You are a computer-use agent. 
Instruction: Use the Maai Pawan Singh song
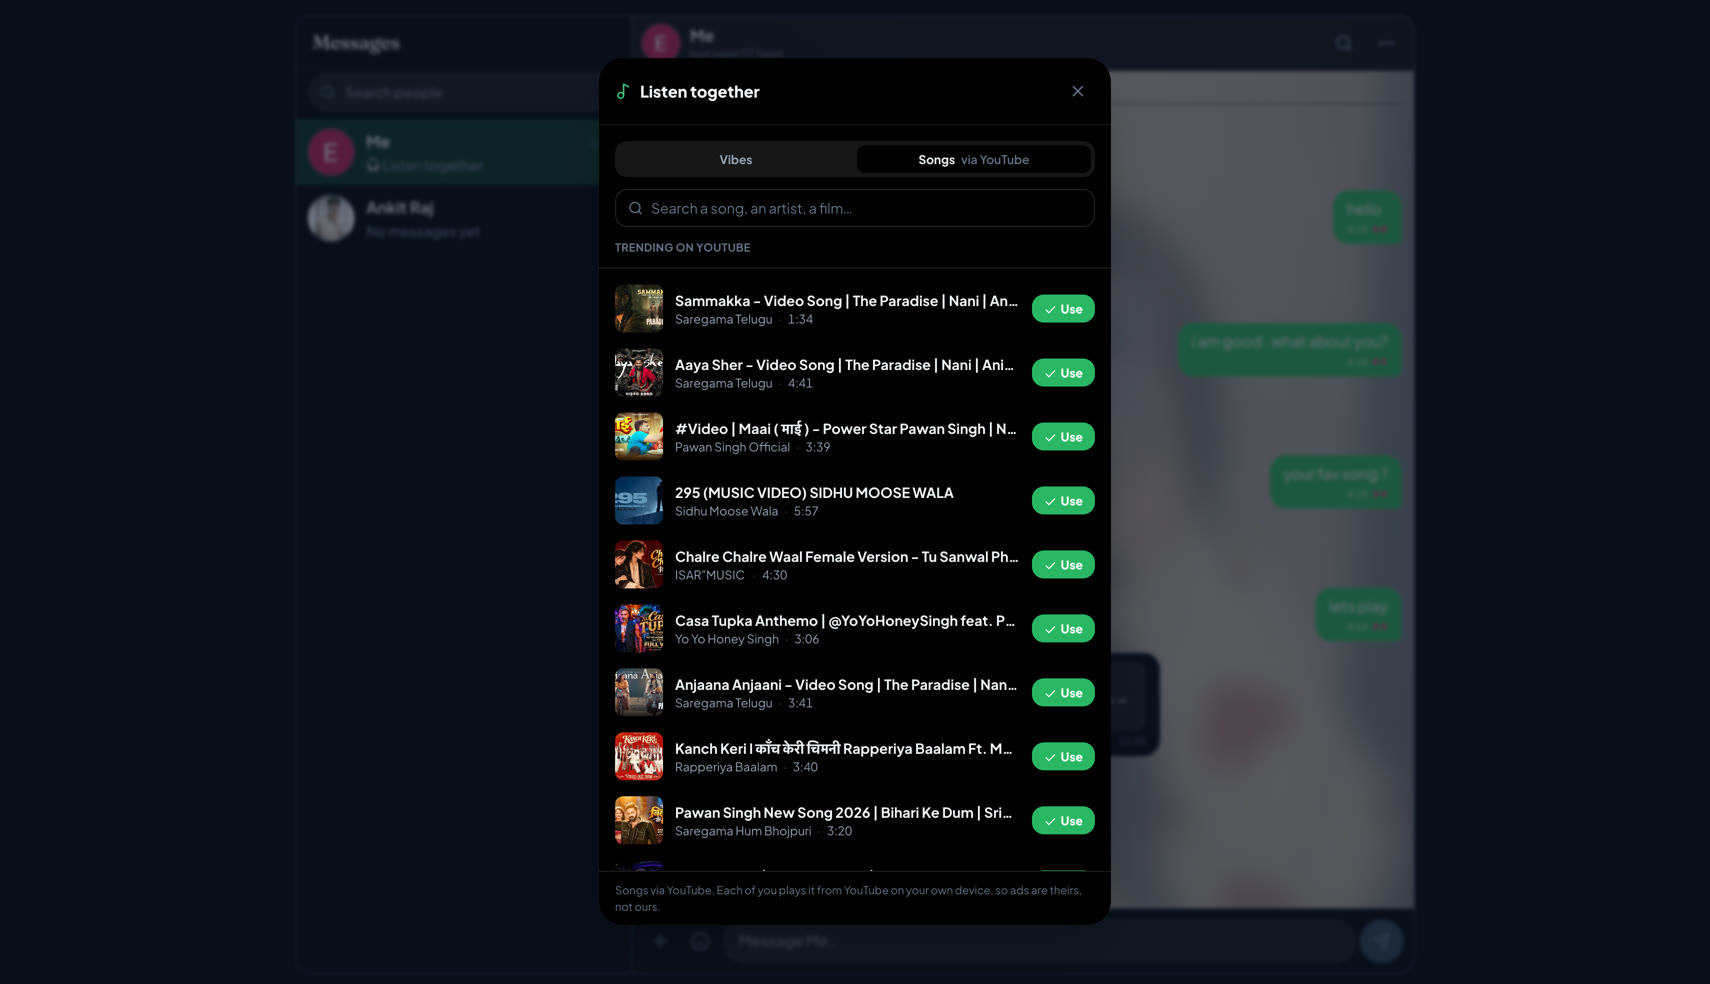coord(1063,437)
